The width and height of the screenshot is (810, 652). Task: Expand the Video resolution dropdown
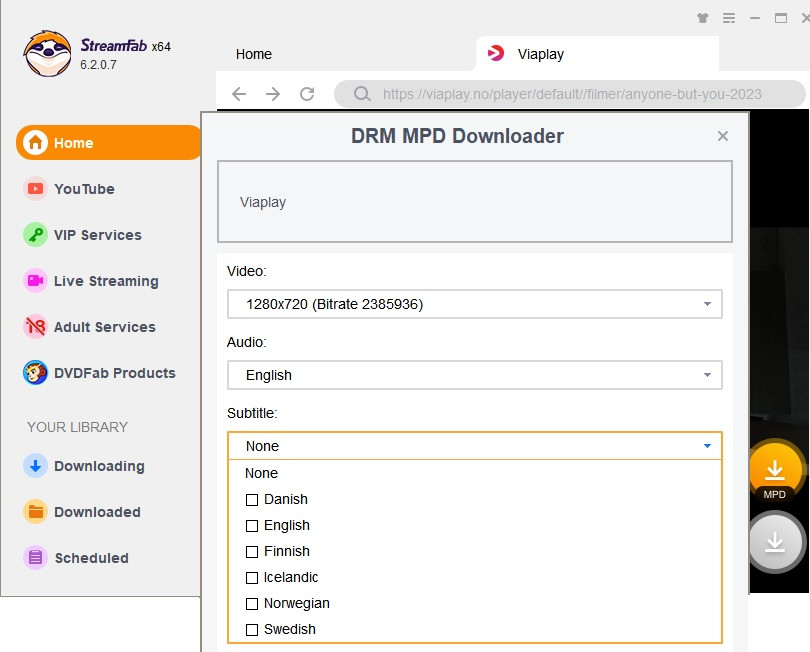pyautogui.click(x=474, y=304)
